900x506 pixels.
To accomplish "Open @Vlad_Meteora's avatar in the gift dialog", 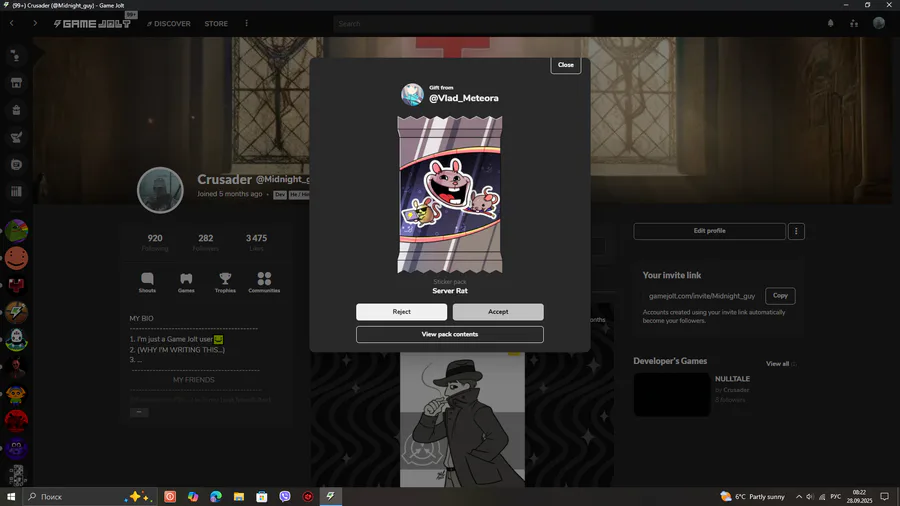I will (412, 94).
